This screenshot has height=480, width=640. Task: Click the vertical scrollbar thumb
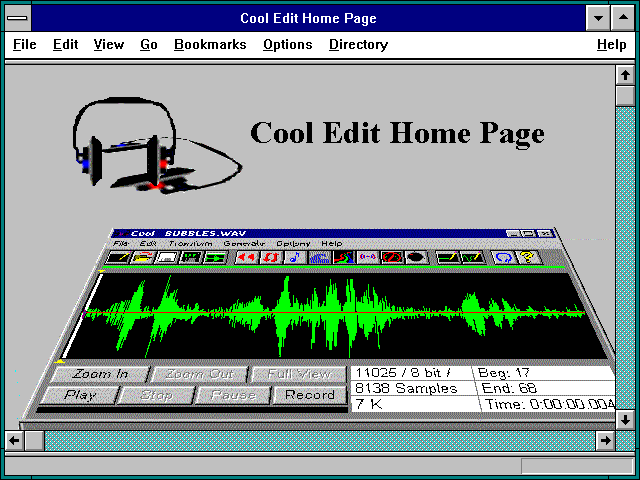625,96
